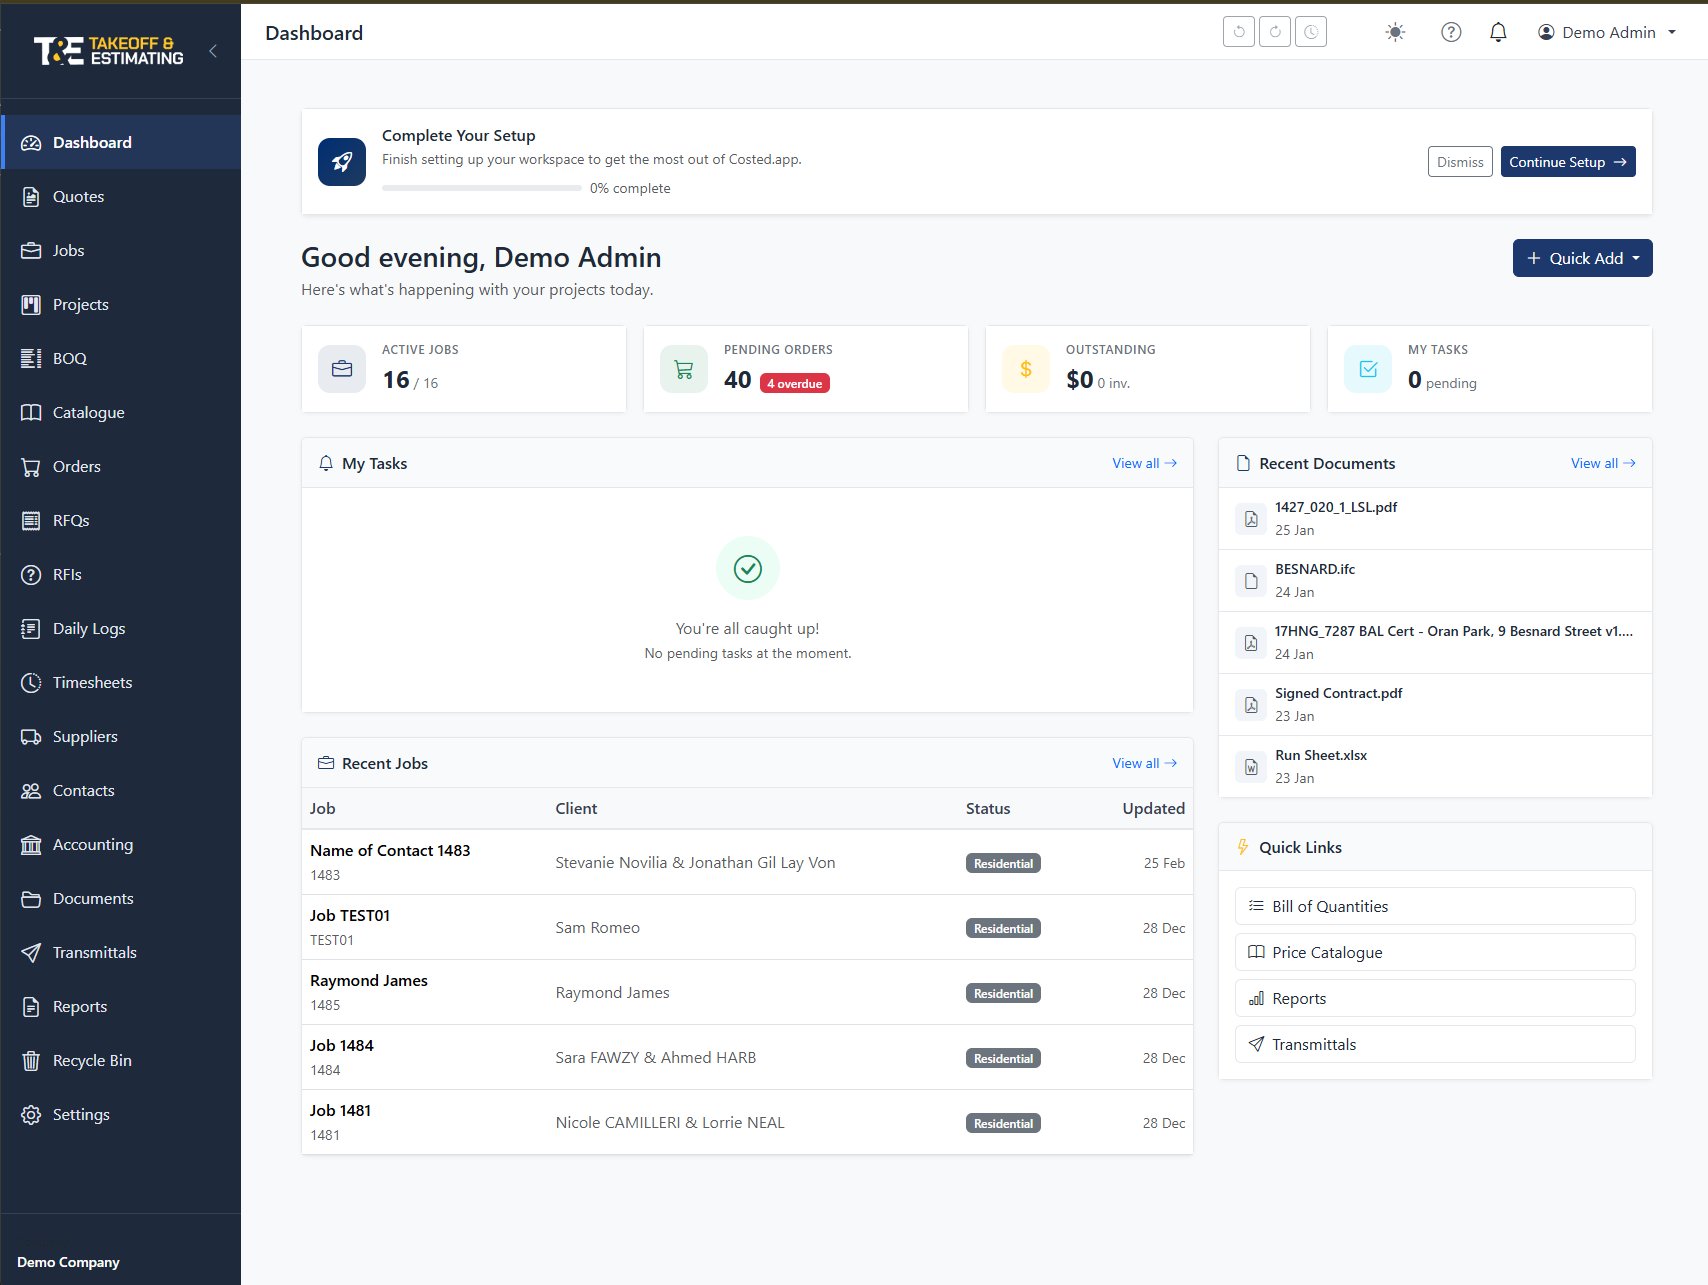Click the Catalogue book icon in sidebar
This screenshot has height=1285, width=1708.
[x=31, y=413]
